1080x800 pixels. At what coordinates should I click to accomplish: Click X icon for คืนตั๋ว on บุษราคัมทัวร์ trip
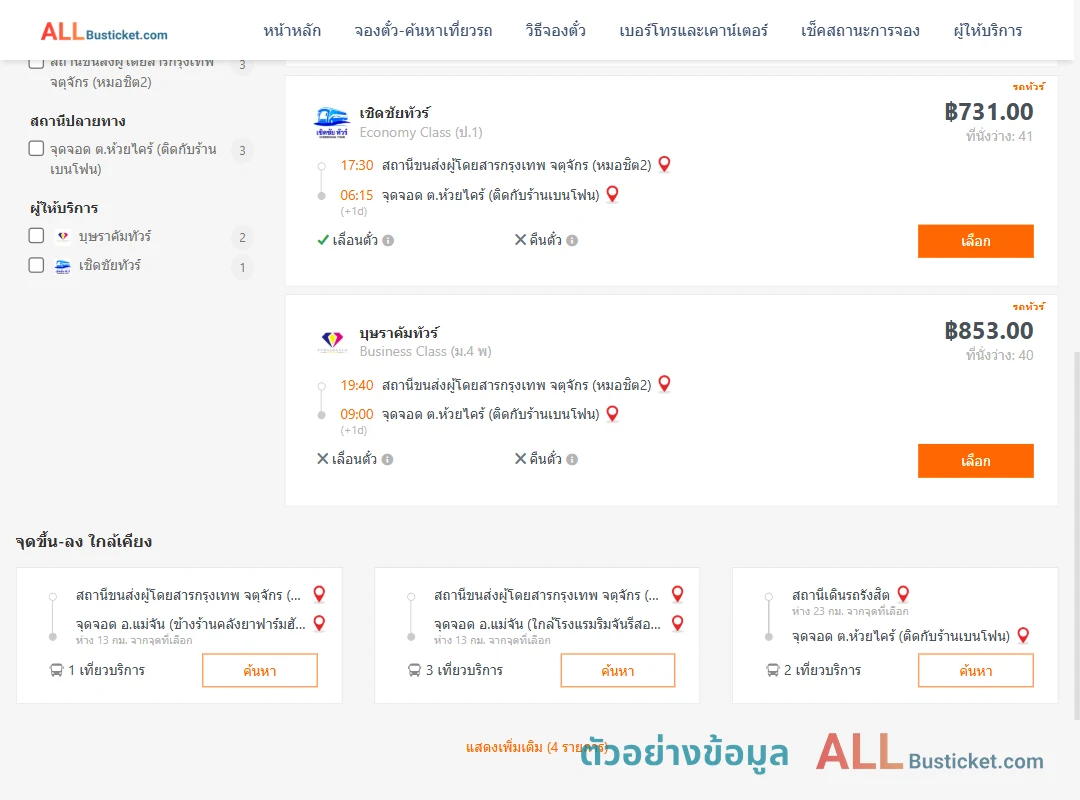tap(520, 458)
